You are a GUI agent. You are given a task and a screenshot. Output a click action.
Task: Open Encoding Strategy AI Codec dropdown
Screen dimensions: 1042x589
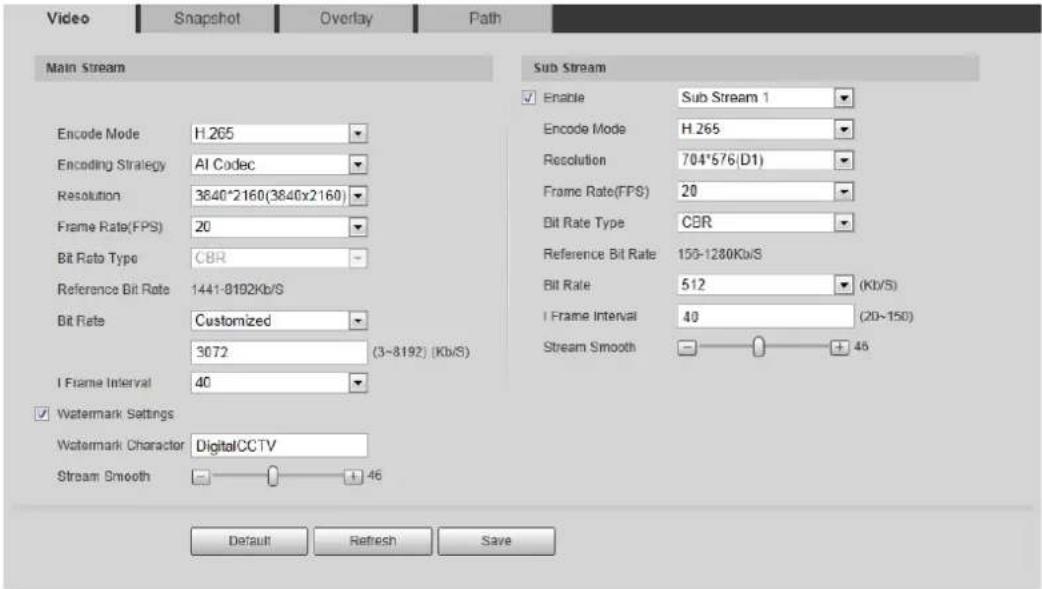279,164
